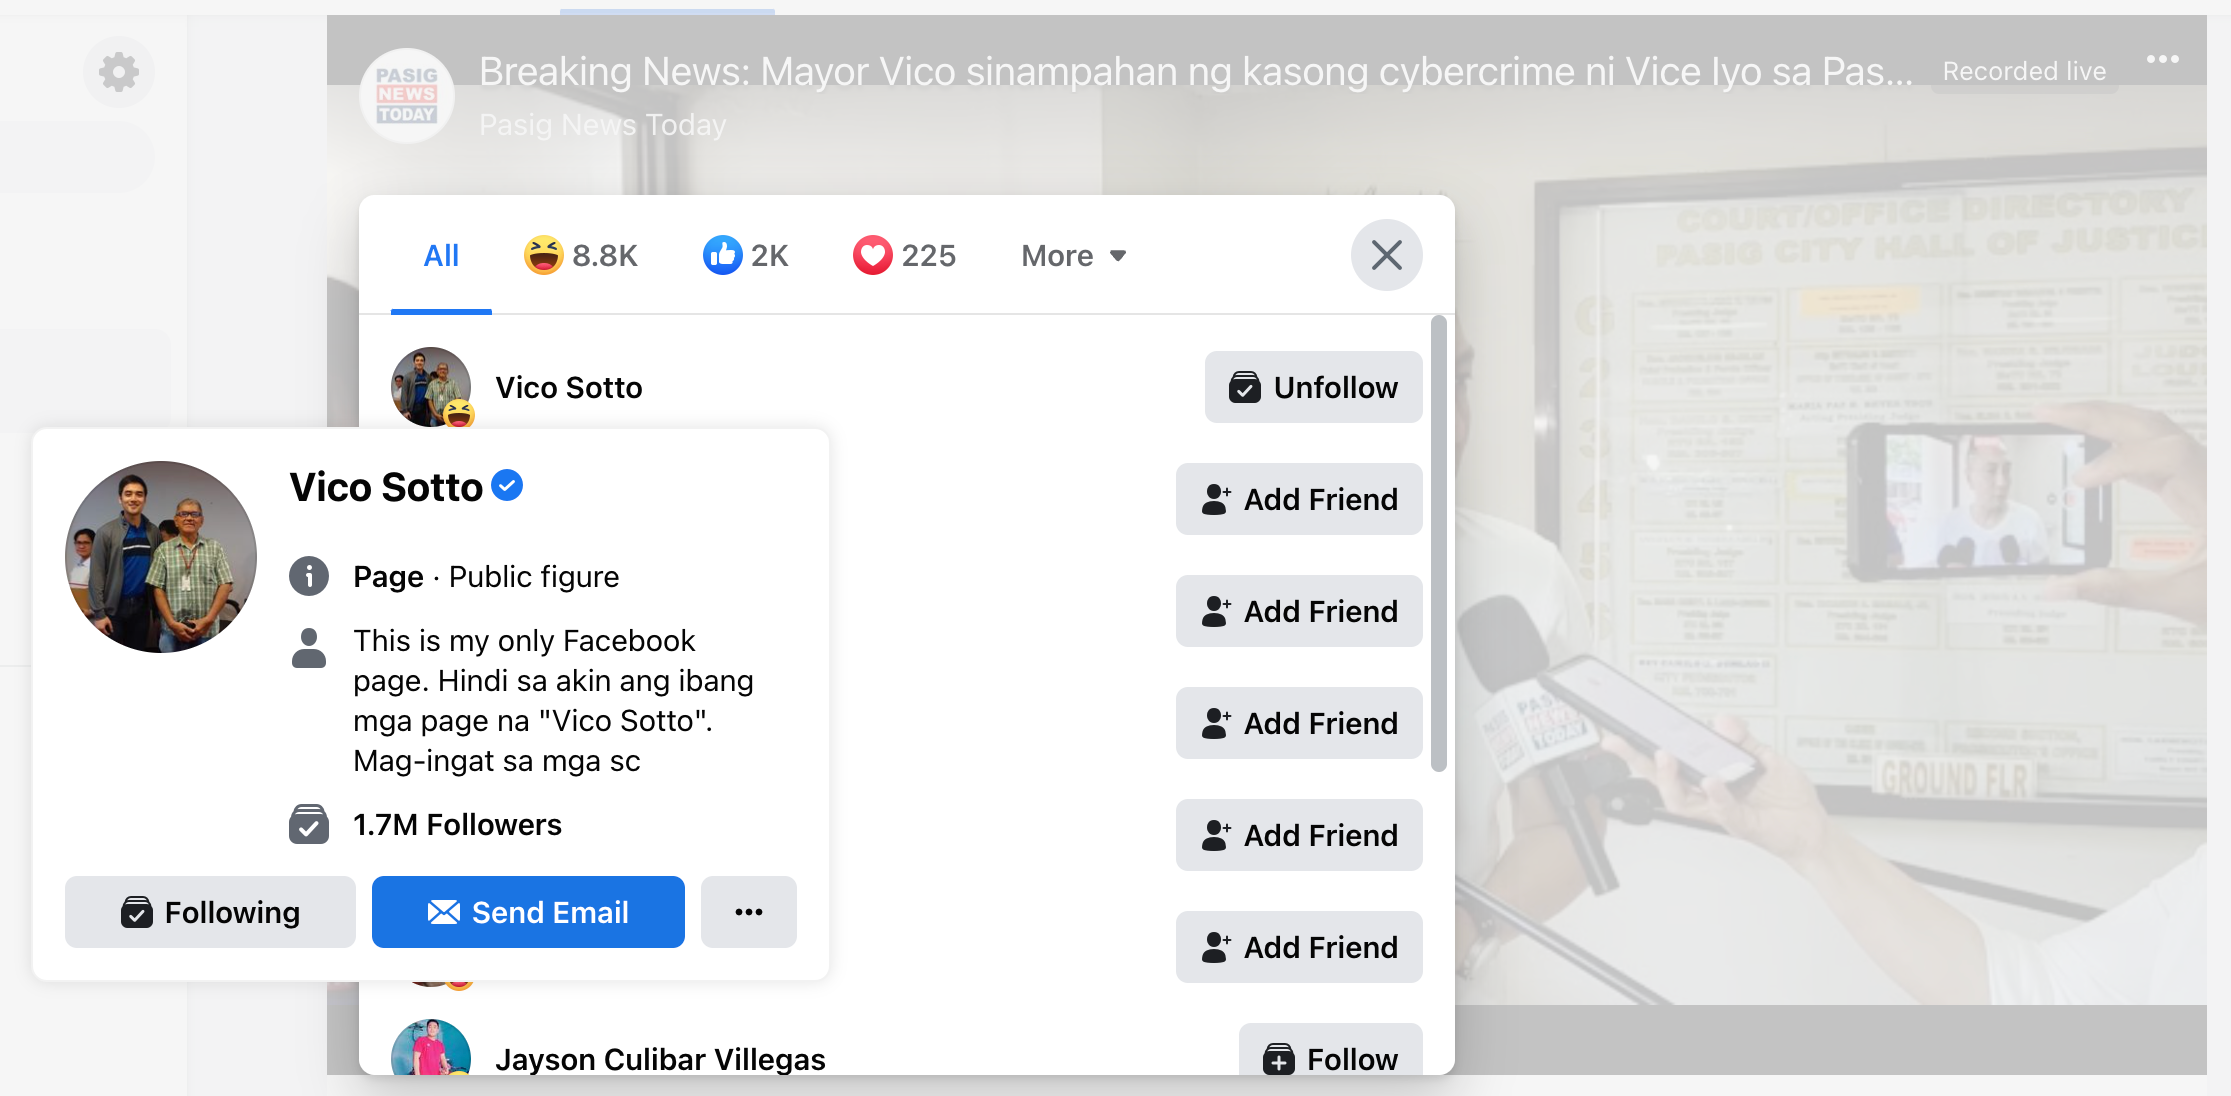Click the followers icon beside 1.7M Followers
This screenshot has height=1096, width=2231.
click(309, 825)
